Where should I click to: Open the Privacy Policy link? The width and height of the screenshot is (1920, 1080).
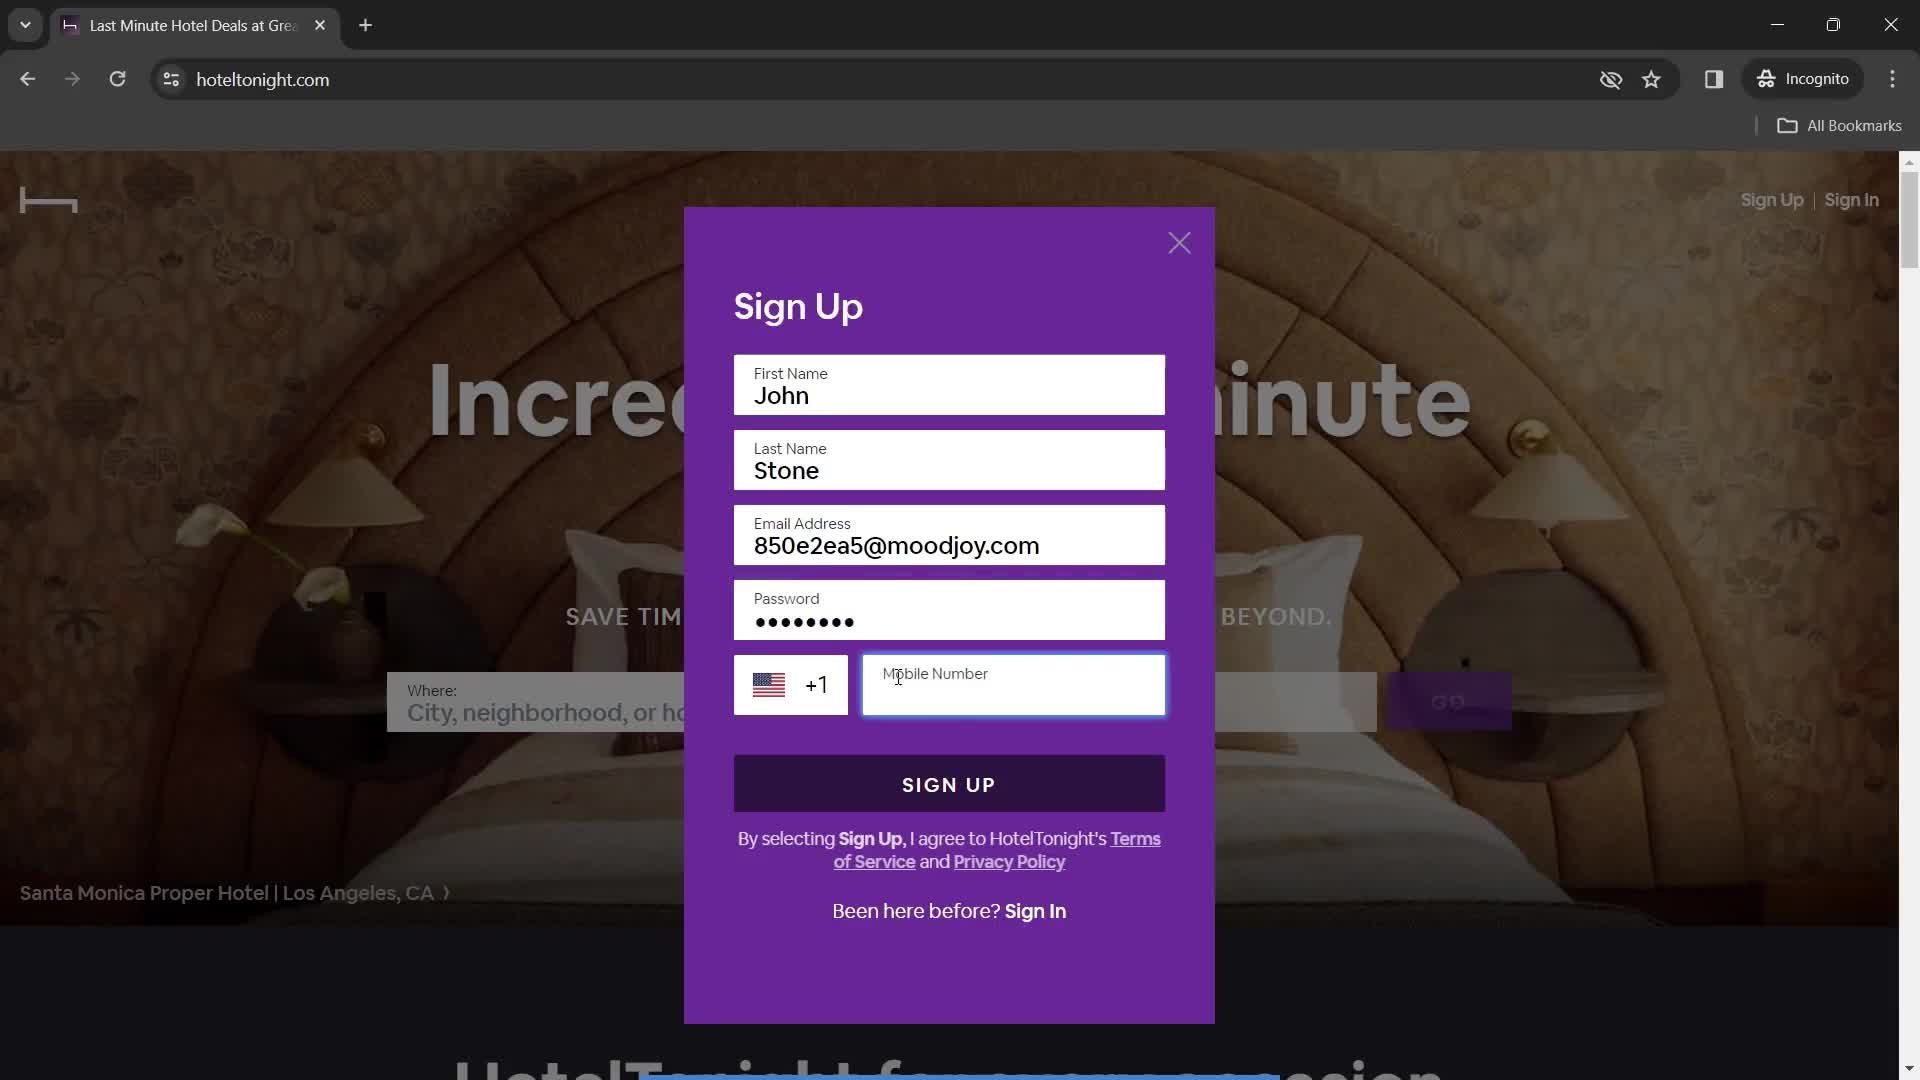point(1009,862)
